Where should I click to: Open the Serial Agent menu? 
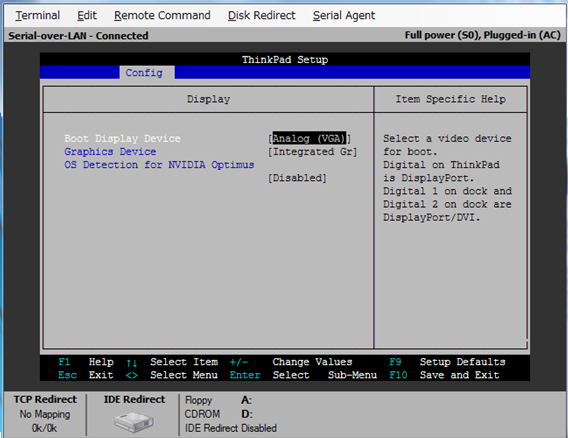point(344,16)
